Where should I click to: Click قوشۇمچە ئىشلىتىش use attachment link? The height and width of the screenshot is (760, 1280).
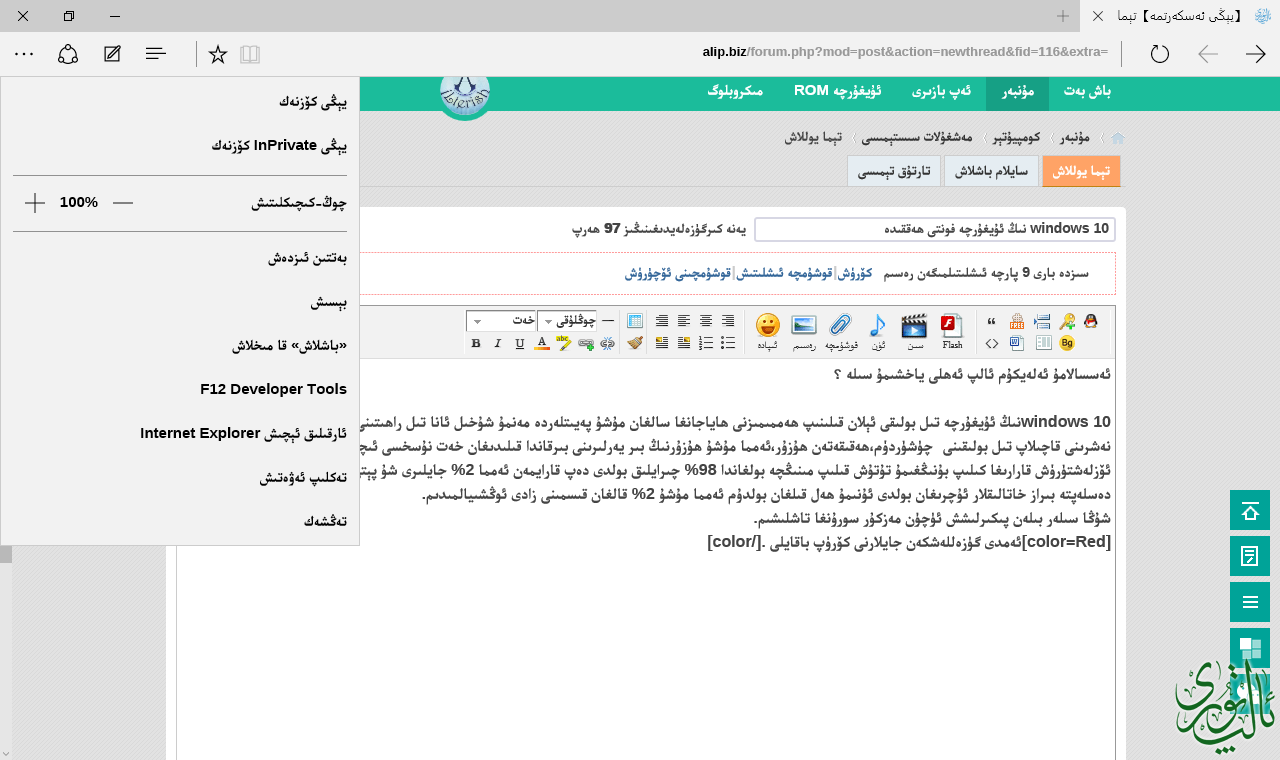(784, 273)
